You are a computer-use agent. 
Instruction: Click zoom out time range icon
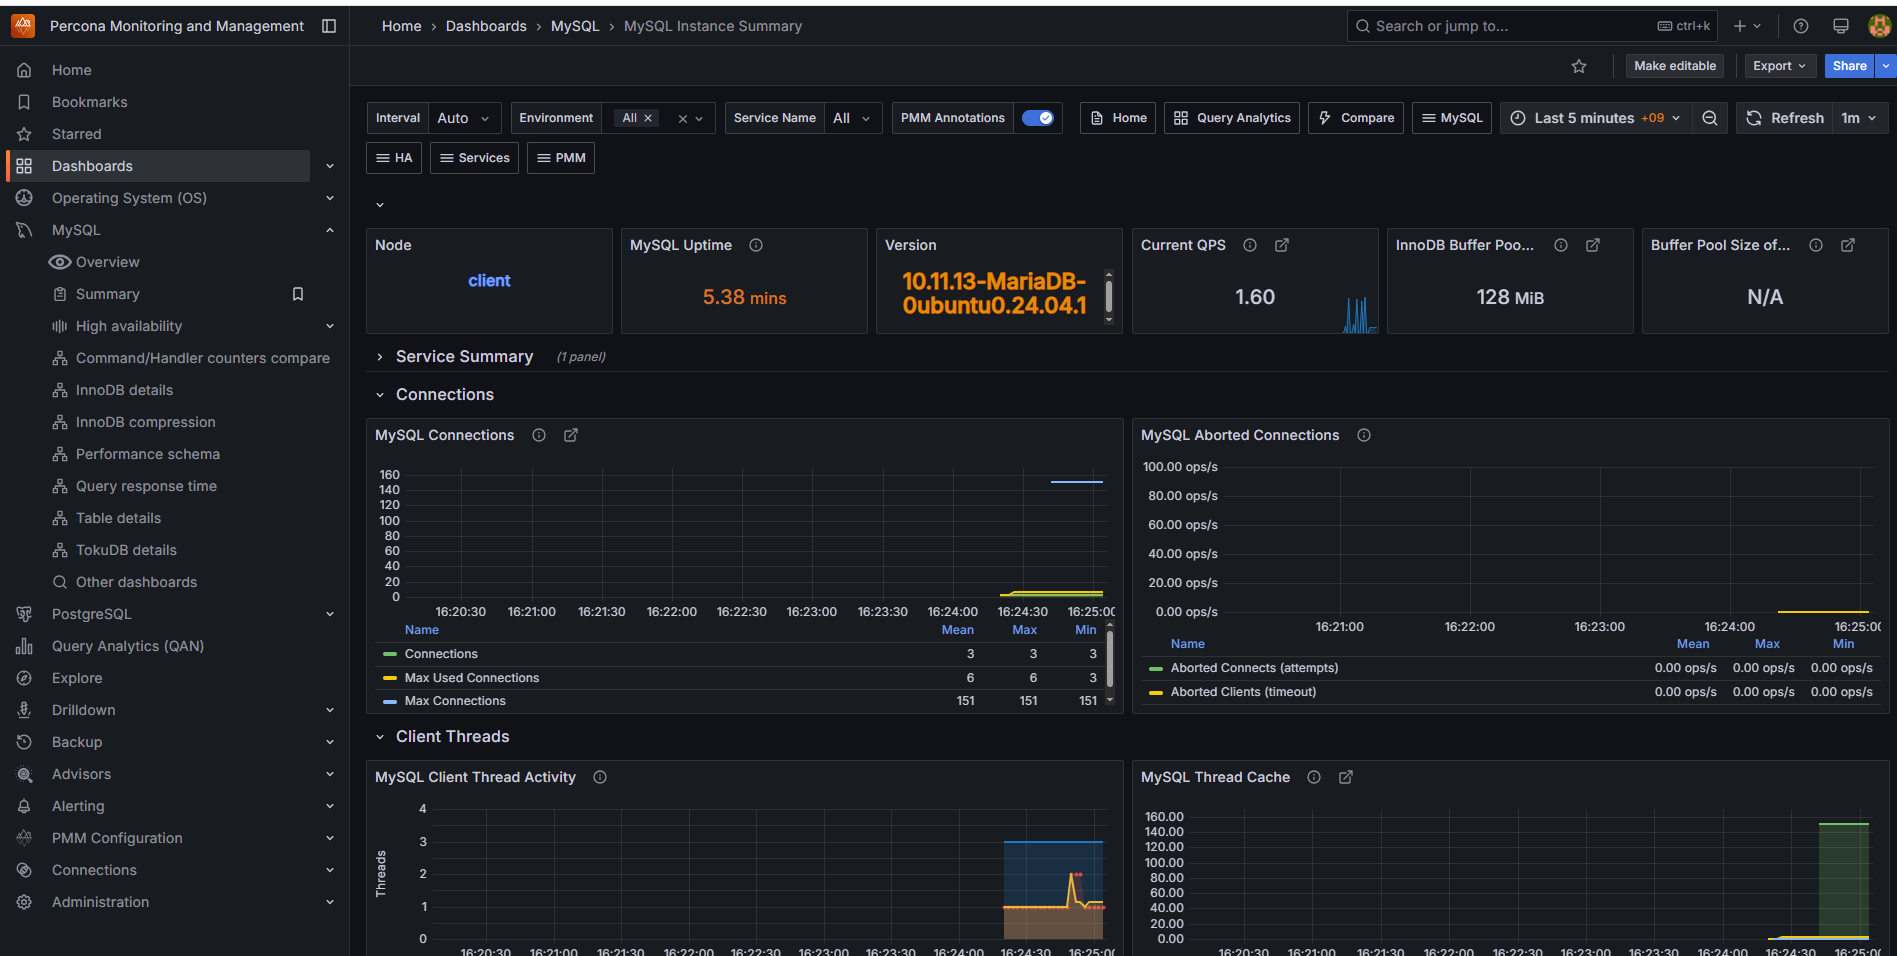(x=1710, y=118)
